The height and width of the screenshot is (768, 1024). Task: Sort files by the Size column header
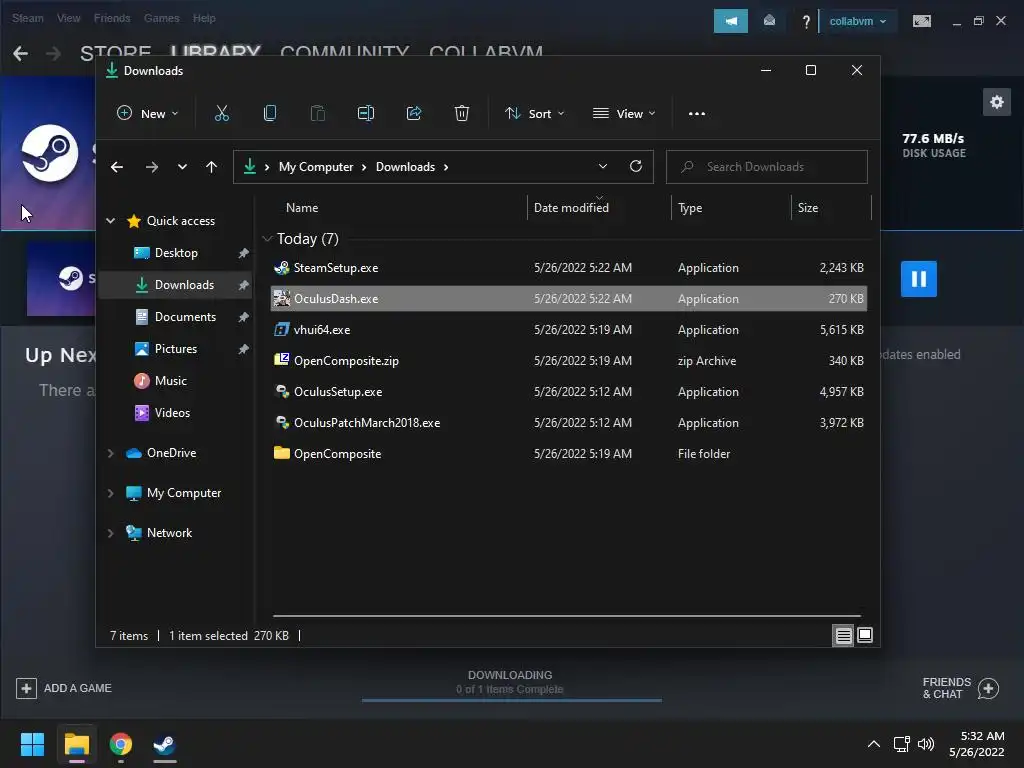[x=808, y=208]
